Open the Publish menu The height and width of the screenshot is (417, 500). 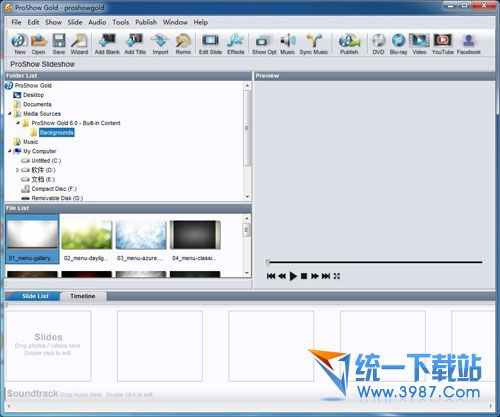[x=146, y=22]
